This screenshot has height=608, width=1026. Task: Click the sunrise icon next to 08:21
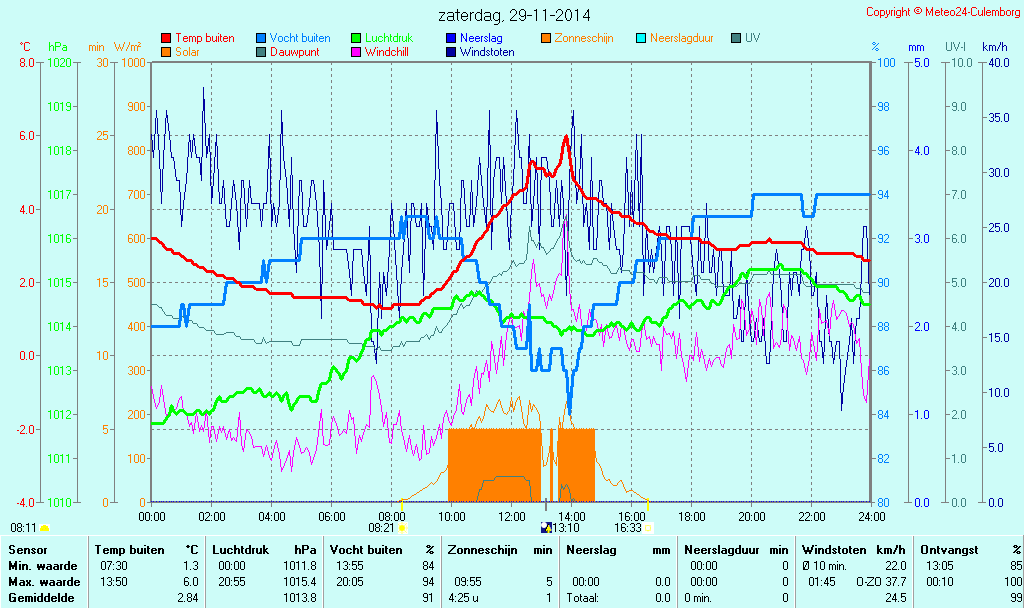pos(402,528)
